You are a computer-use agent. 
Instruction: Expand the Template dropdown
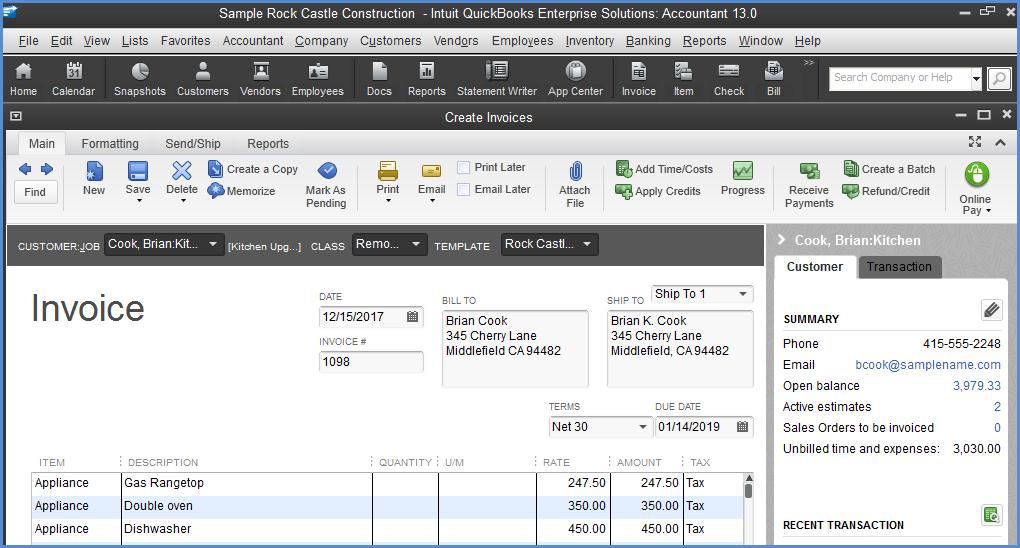coord(587,244)
